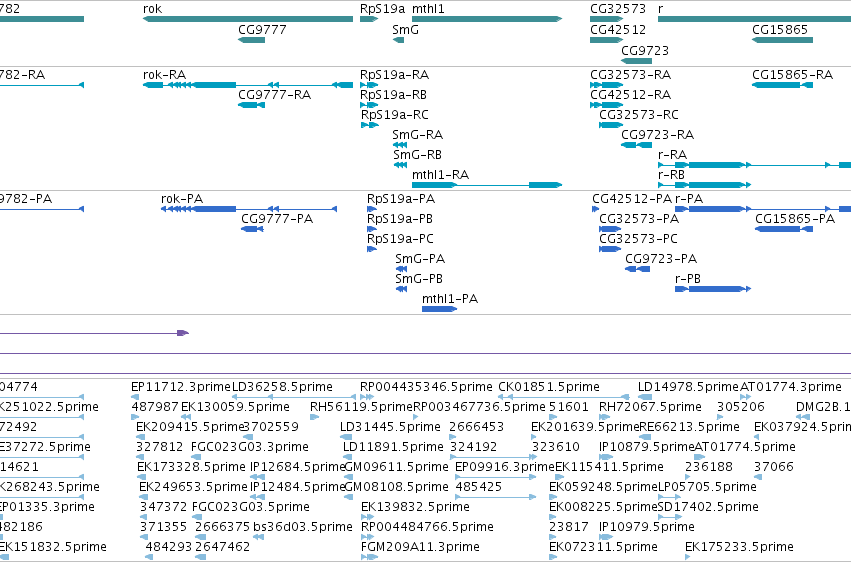Image resolution: width=851 pixels, height=562 pixels.
Task: Select the CG32573-PC protein label
Action: point(639,239)
